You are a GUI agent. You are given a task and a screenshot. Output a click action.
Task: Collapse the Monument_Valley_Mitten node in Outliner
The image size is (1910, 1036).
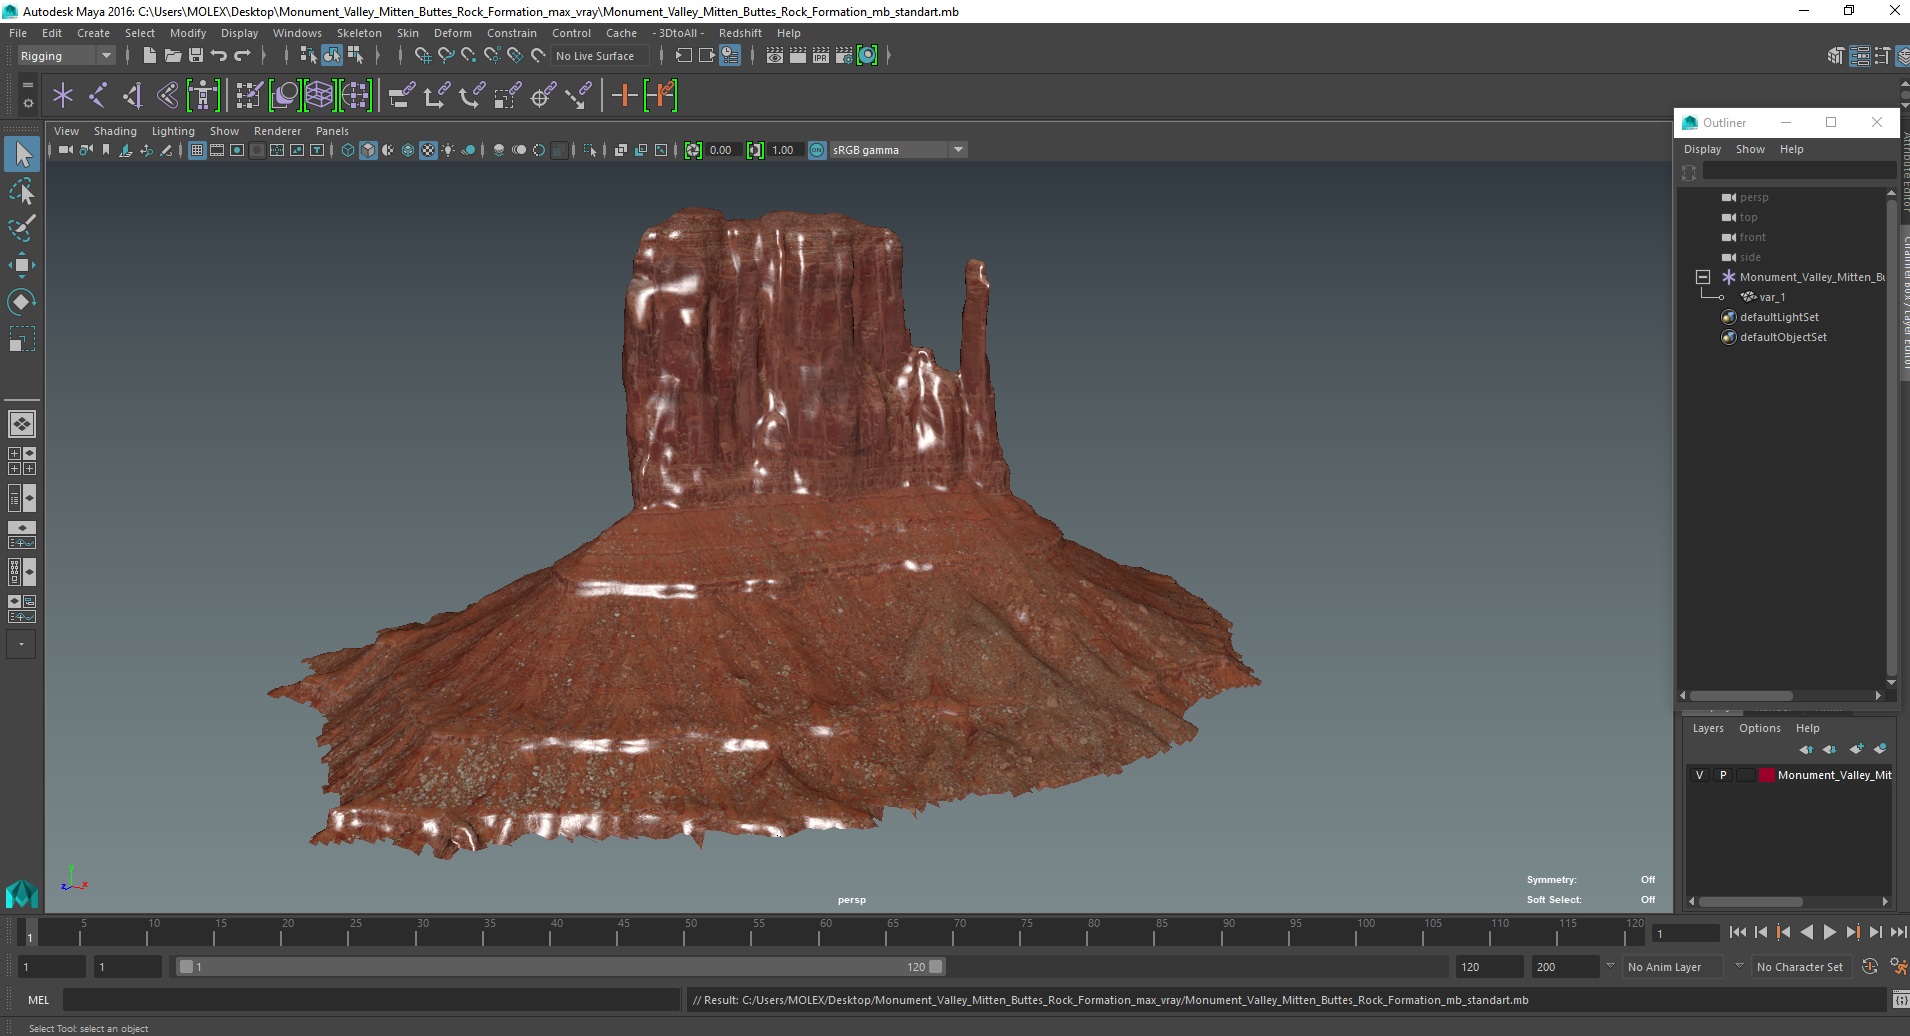pos(1702,277)
